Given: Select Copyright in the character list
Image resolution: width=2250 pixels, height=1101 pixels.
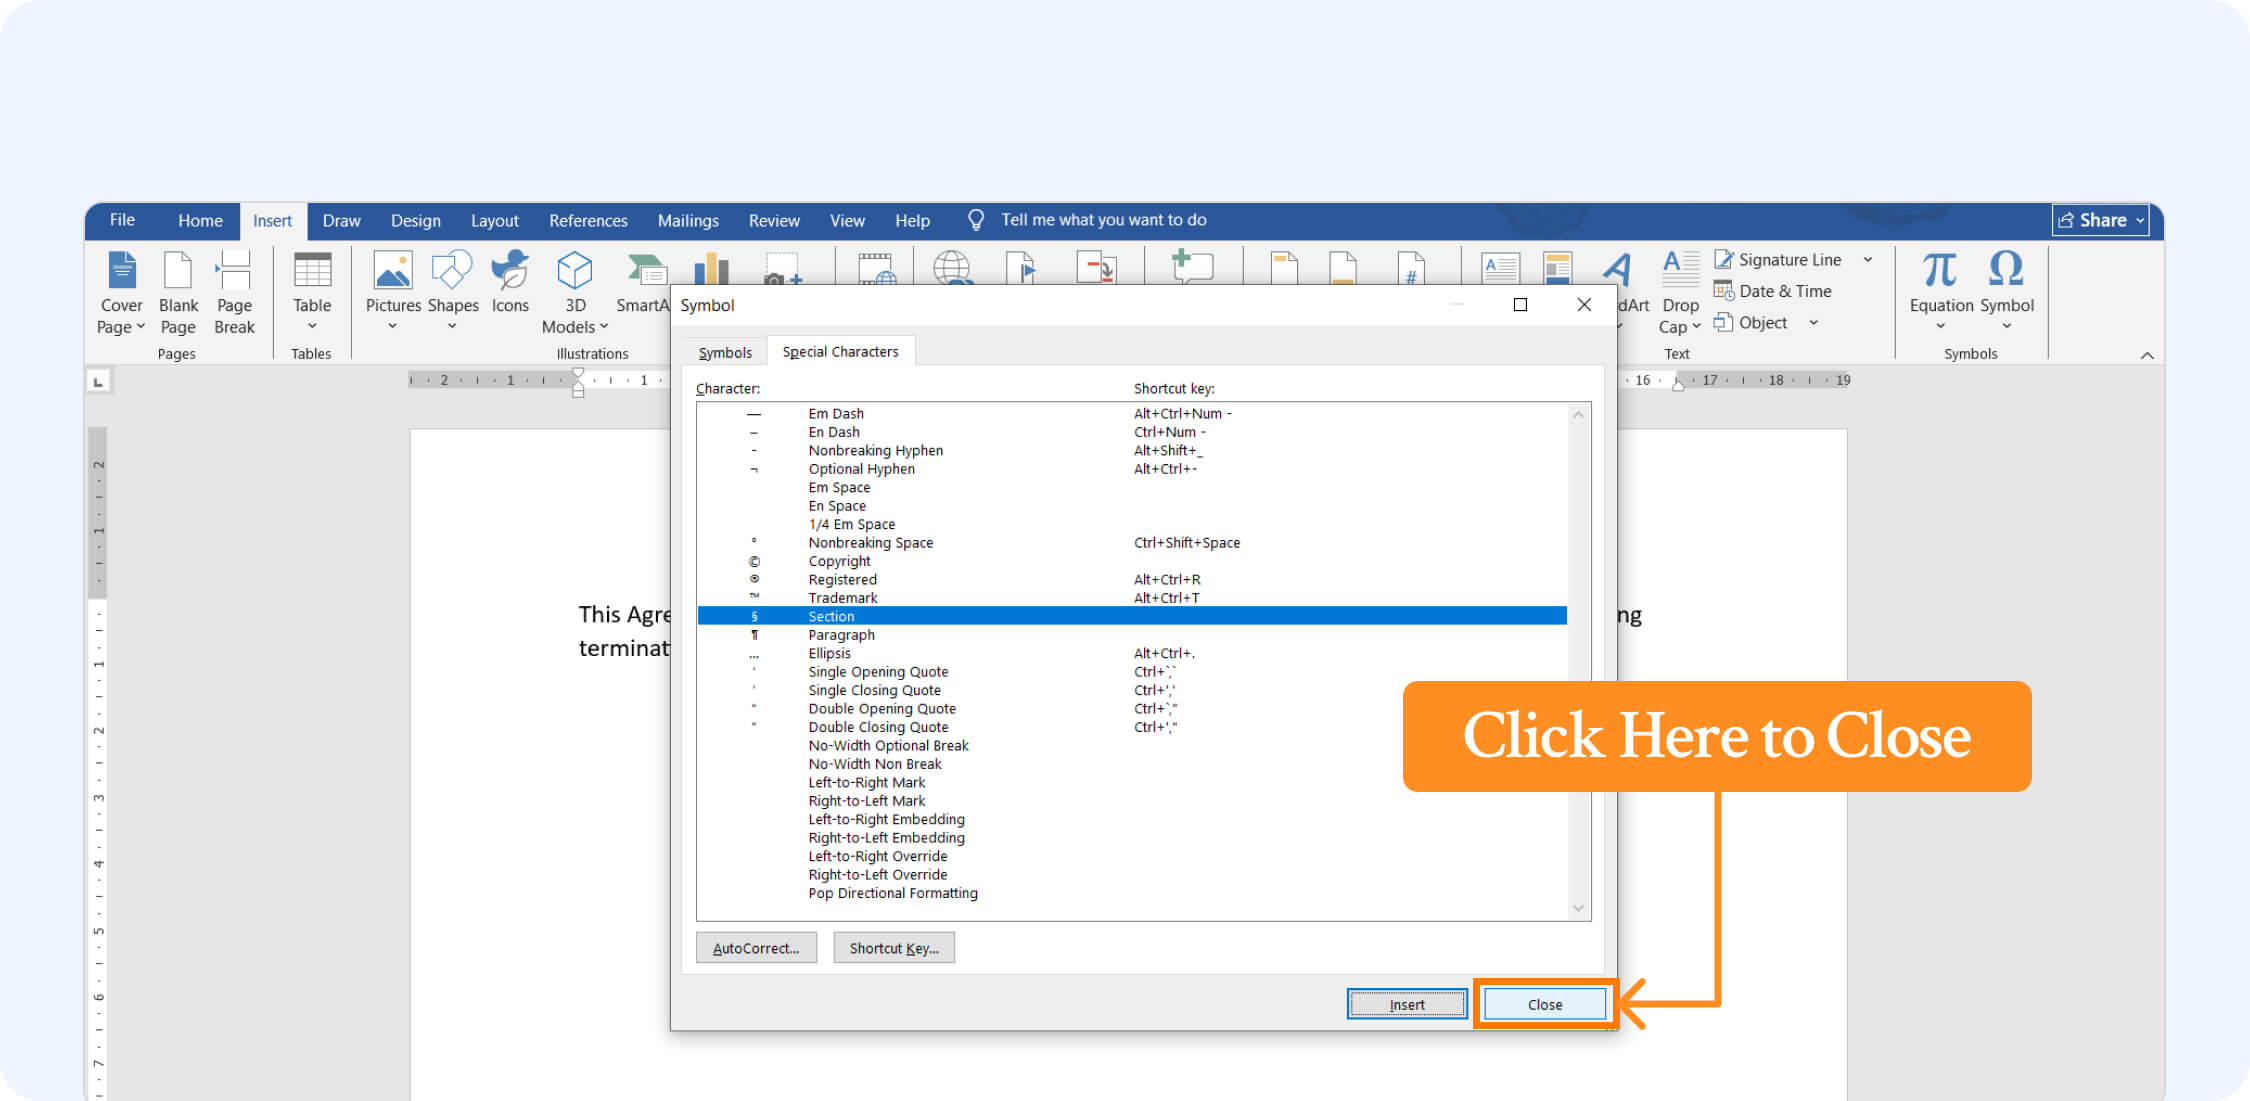Looking at the screenshot, I should 840,561.
